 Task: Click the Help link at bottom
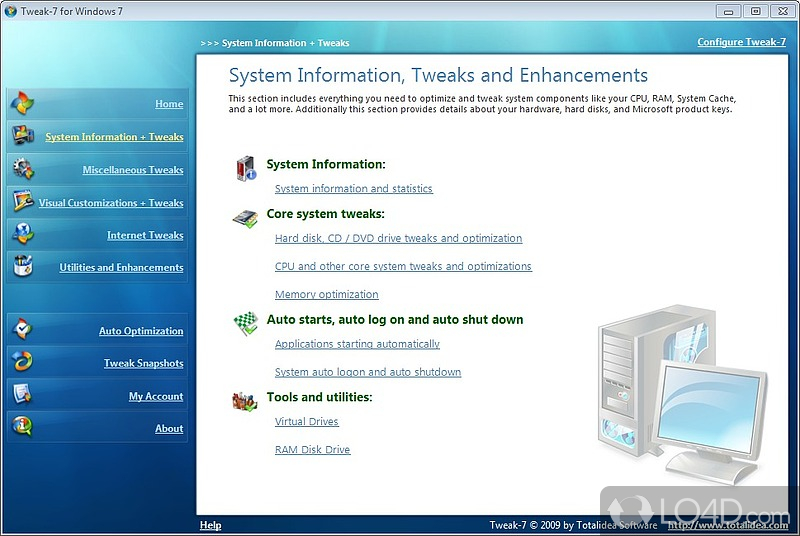[210, 525]
